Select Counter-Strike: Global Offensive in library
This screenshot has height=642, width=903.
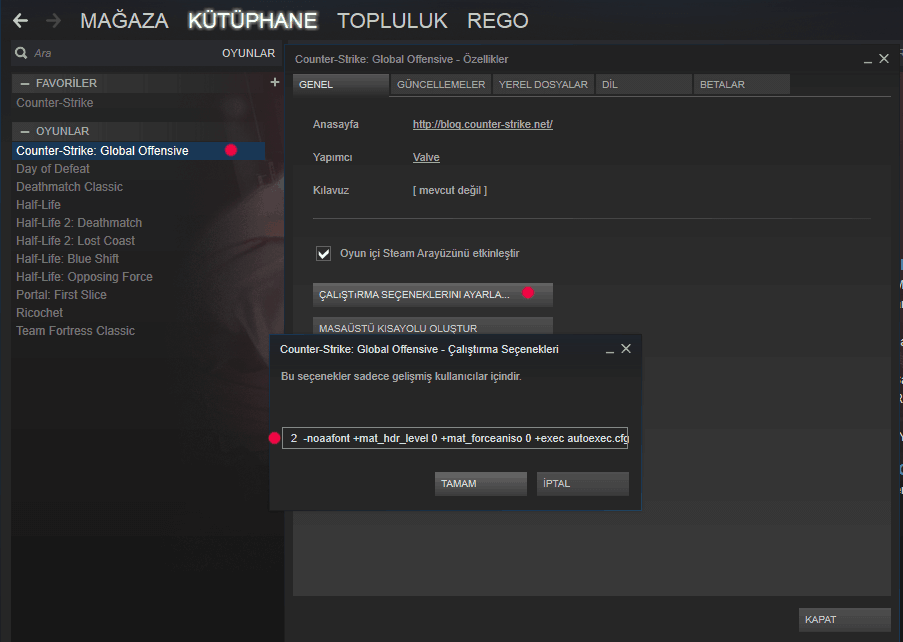138,151
